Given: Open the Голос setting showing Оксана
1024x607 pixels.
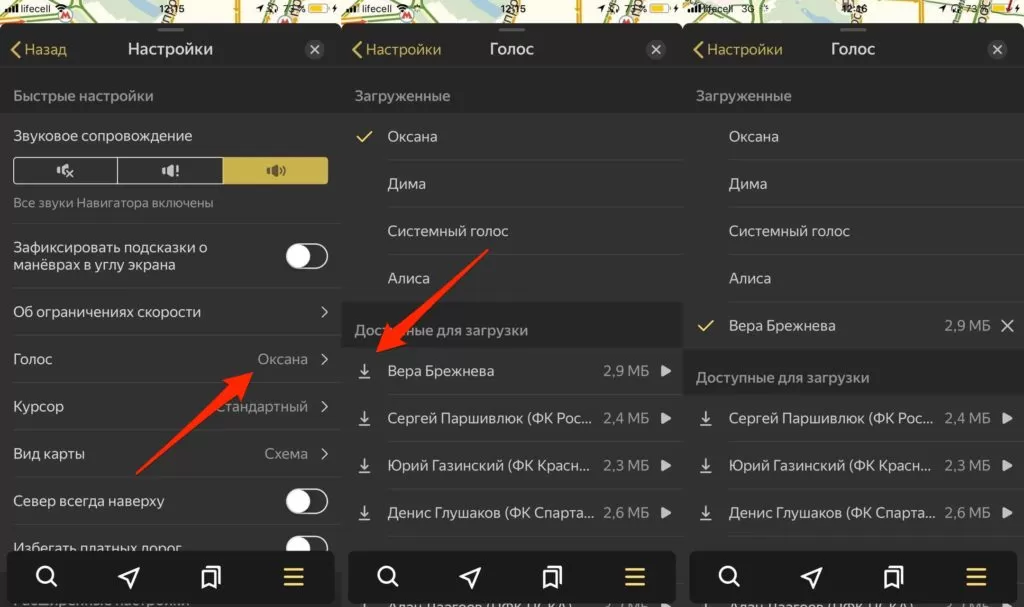Looking at the screenshot, I should click(x=170, y=359).
